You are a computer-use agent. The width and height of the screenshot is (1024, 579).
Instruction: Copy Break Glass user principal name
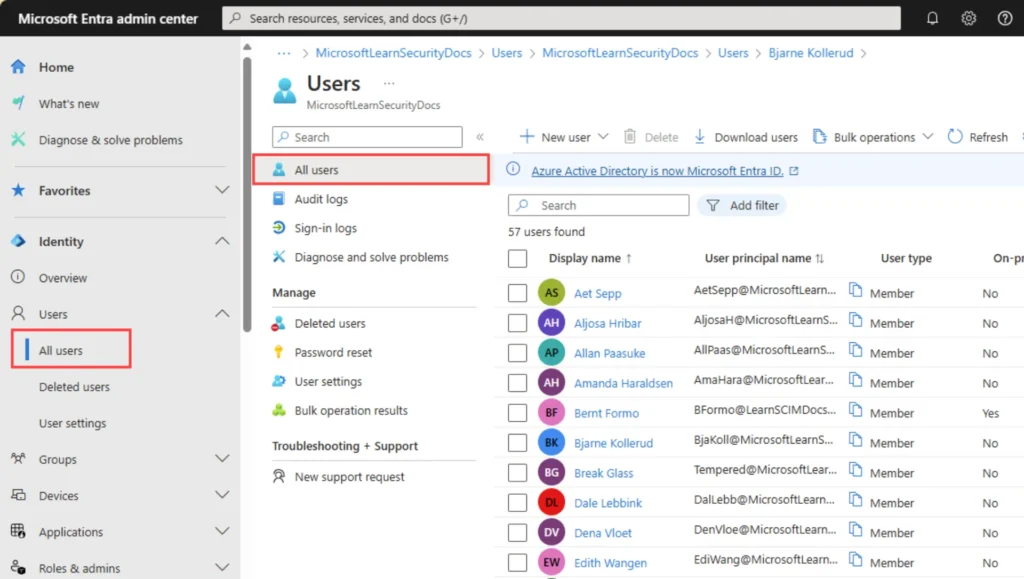pyautogui.click(x=856, y=470)
